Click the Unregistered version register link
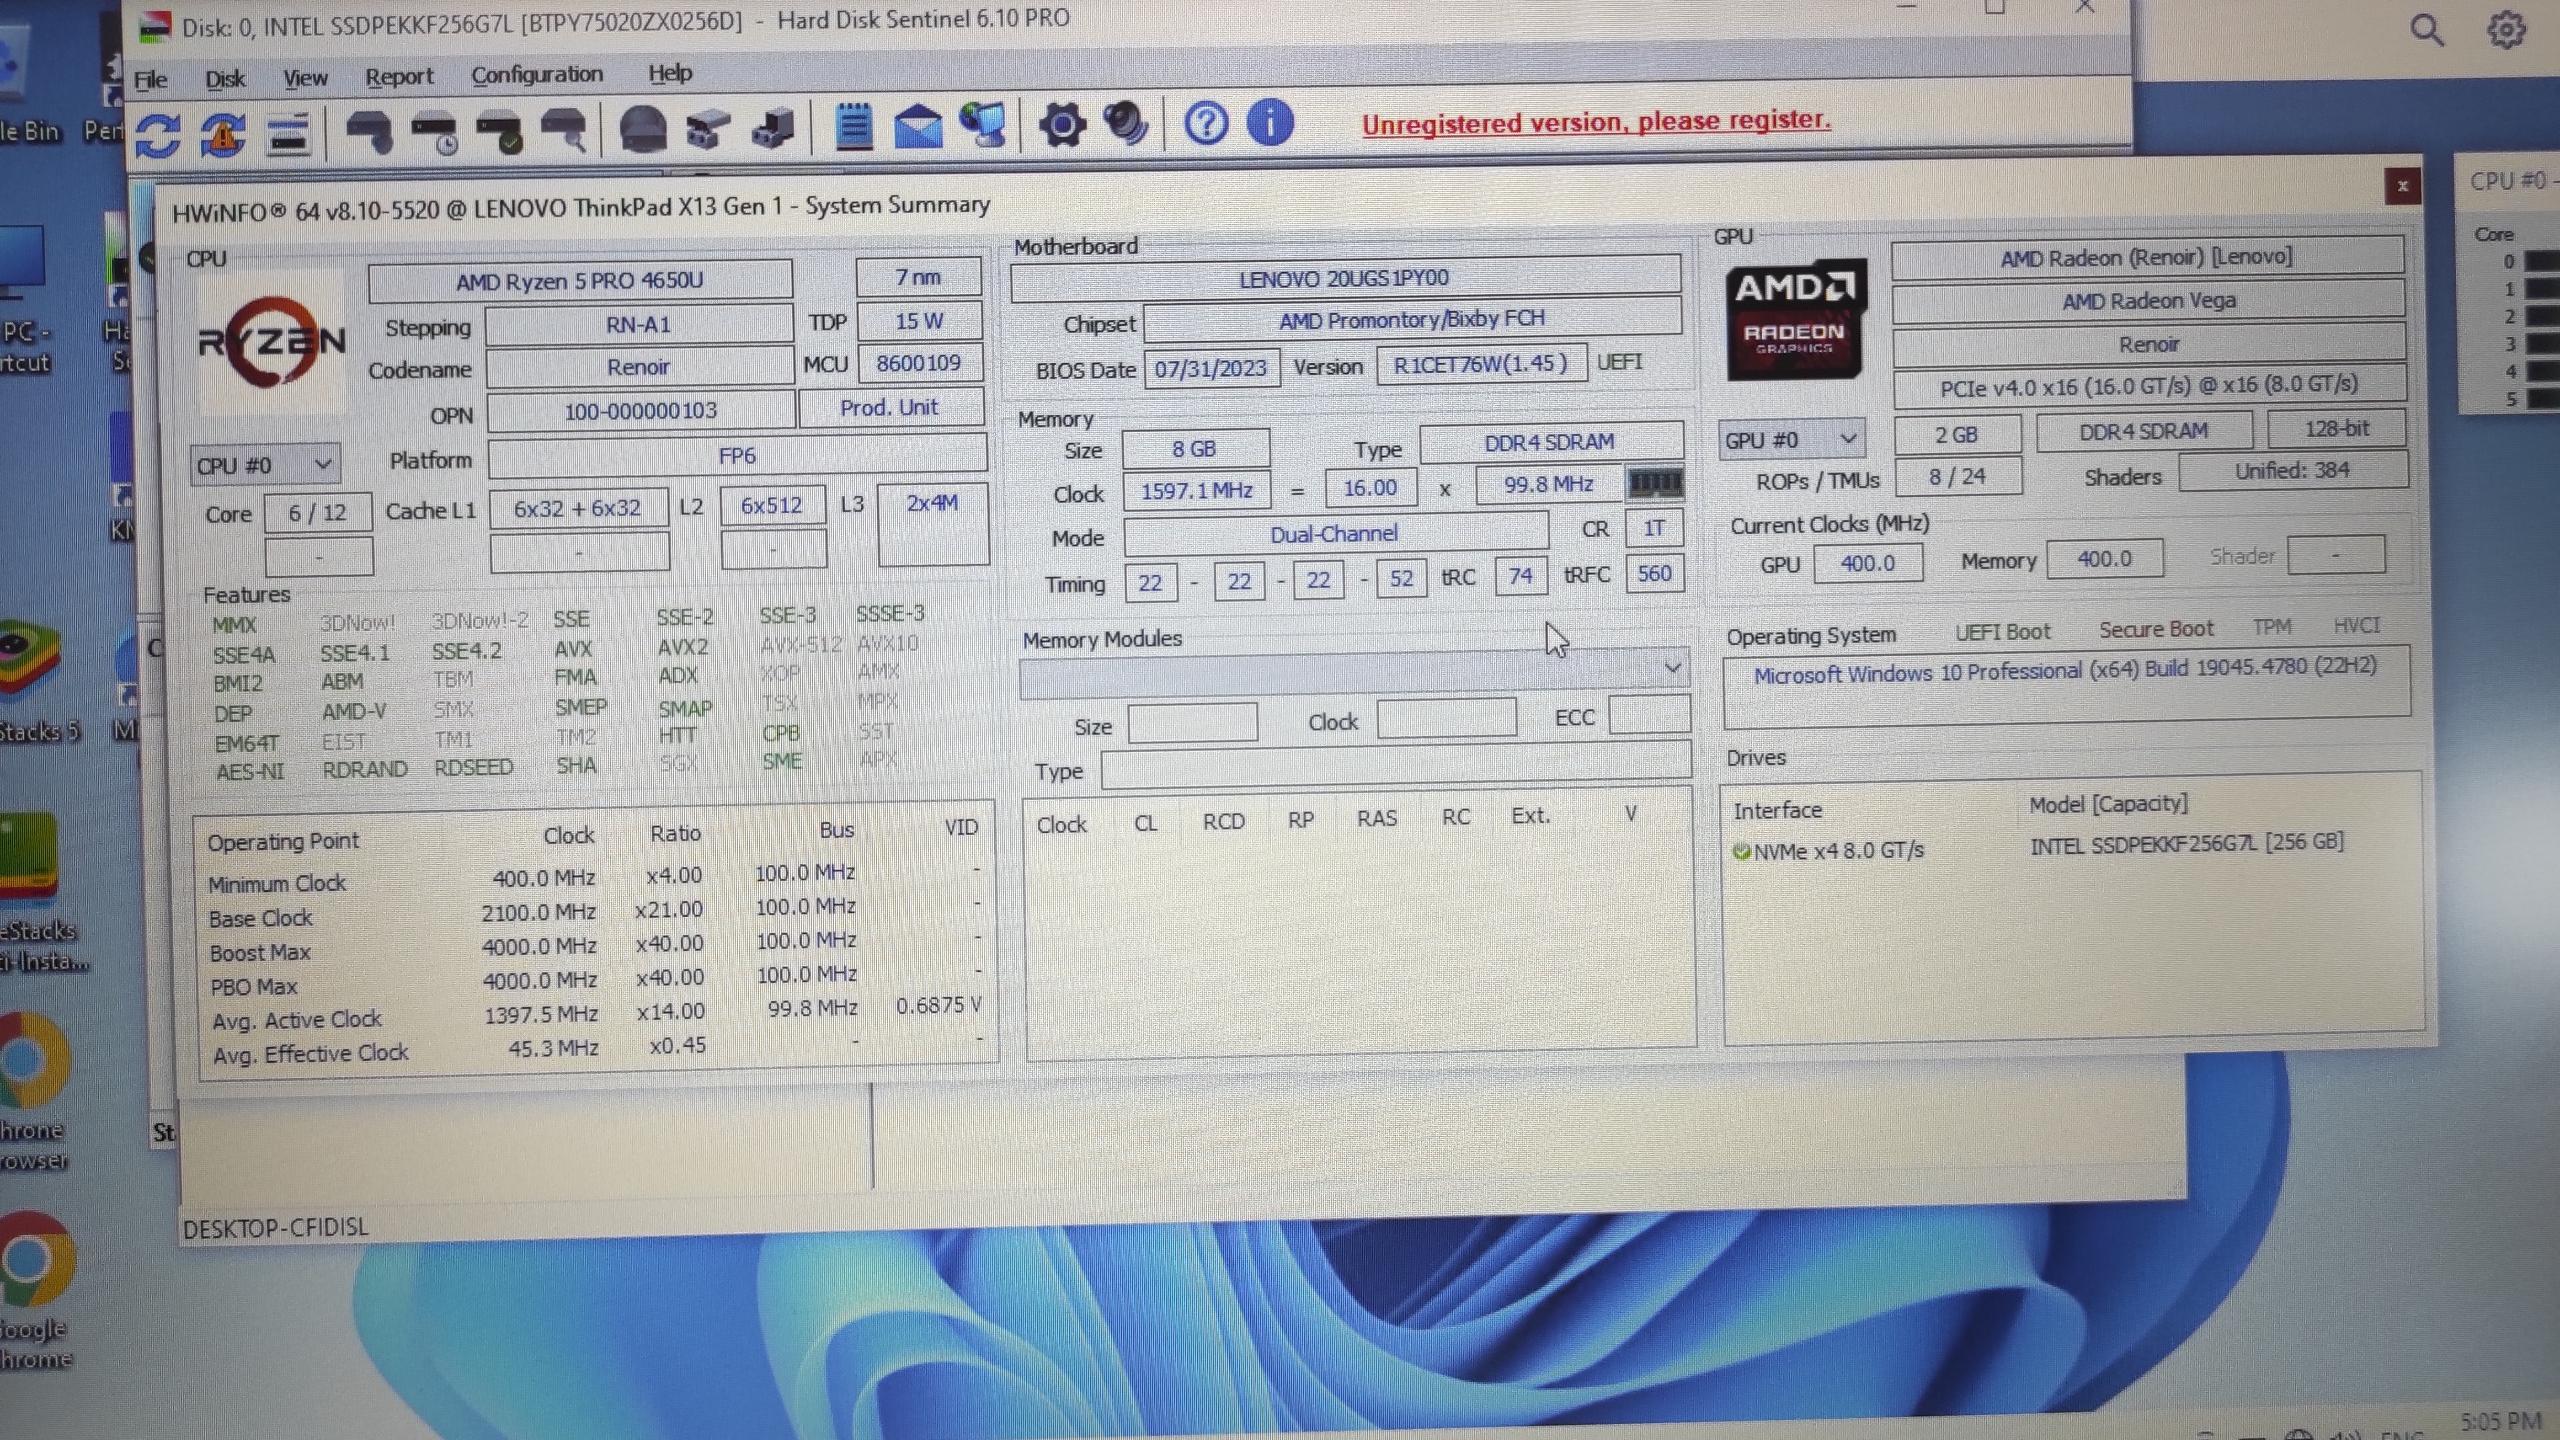This screenshot has width=2560, height=1440. [x=1595, y=122]
